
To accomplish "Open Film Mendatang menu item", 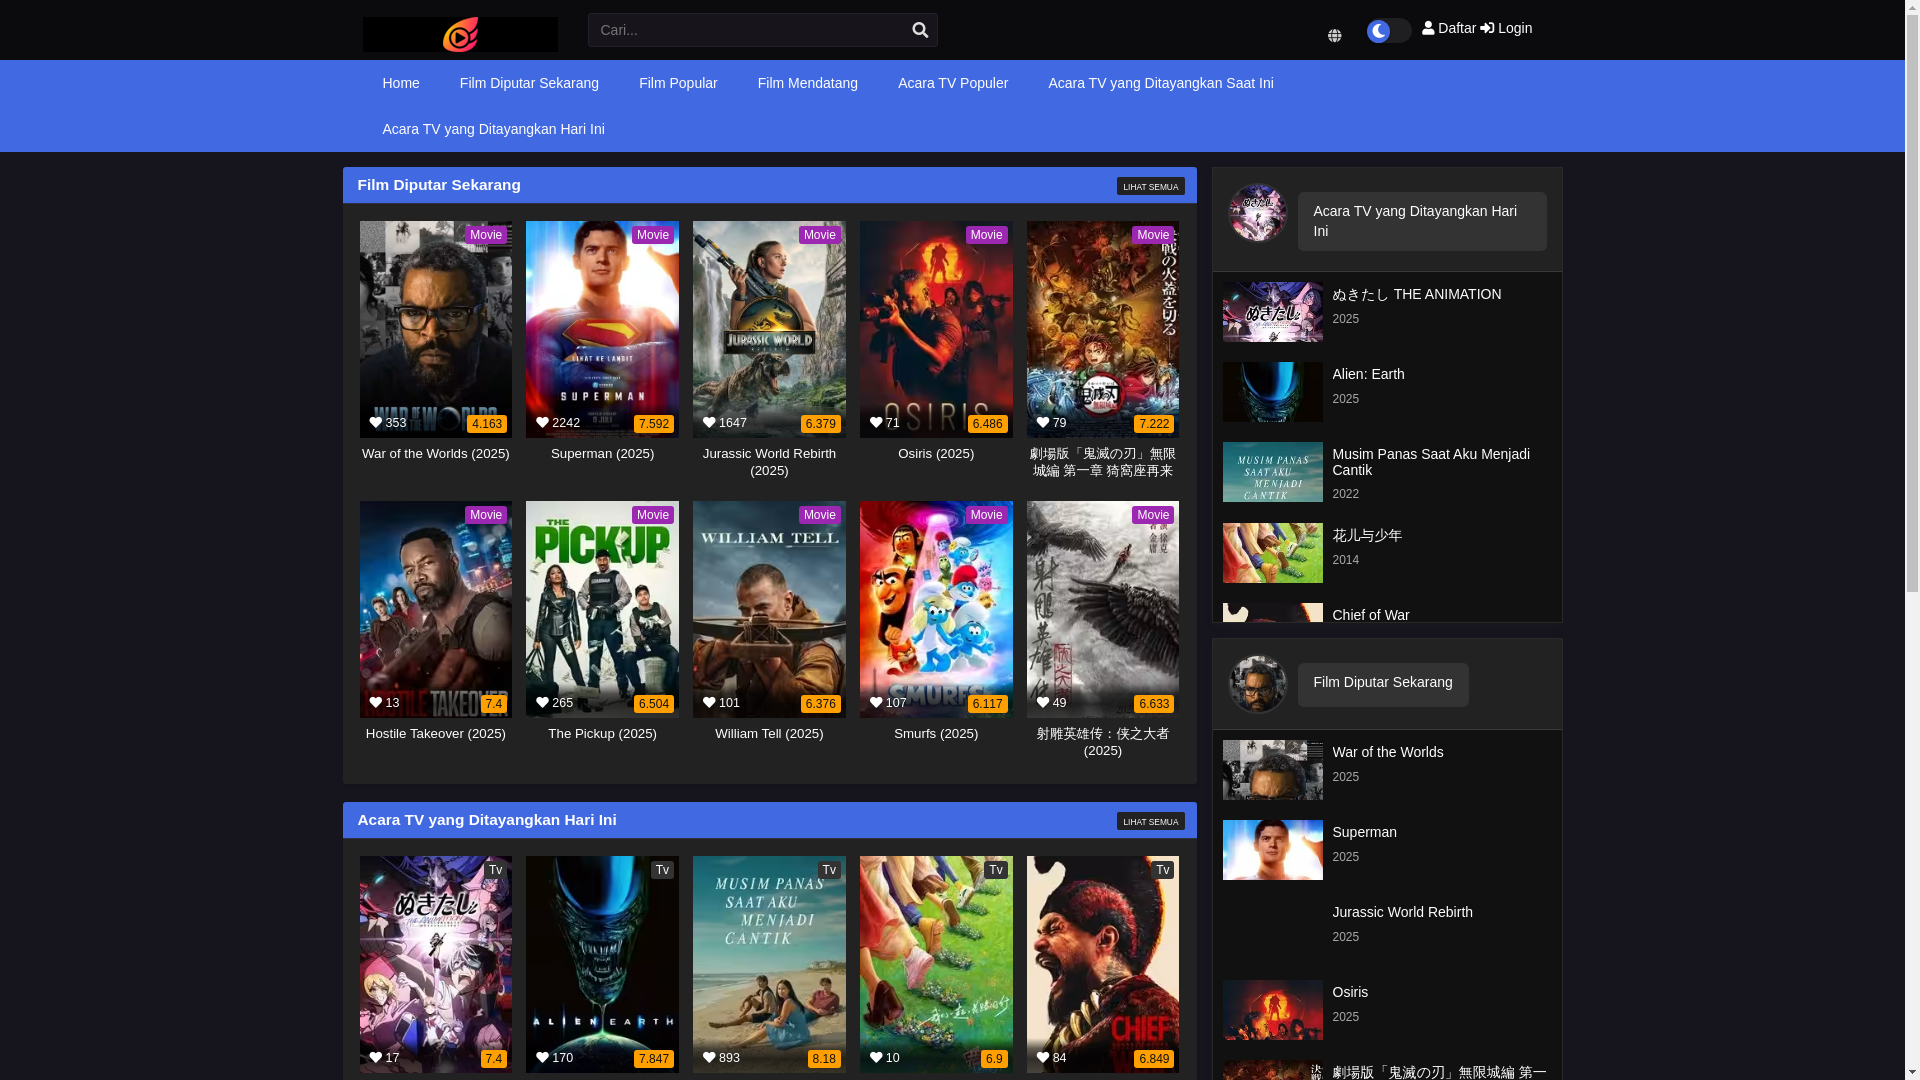I will click(808, 83).
